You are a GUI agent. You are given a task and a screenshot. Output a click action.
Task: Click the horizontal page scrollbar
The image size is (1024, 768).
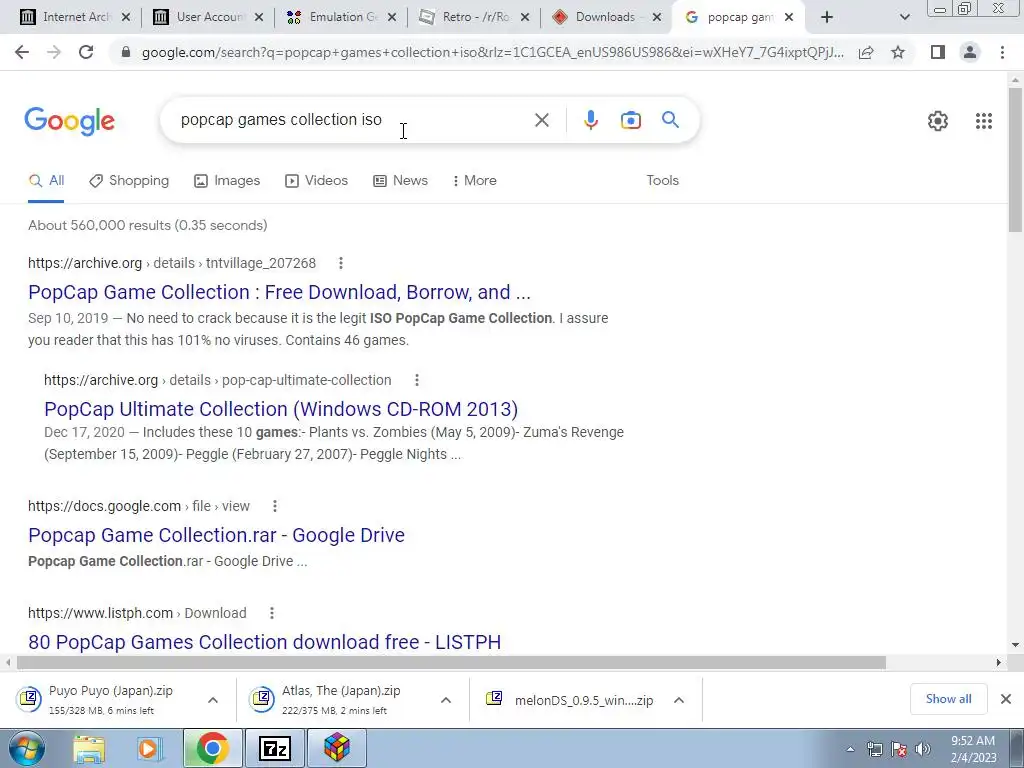pyautogui.click(x=451, y=663)
